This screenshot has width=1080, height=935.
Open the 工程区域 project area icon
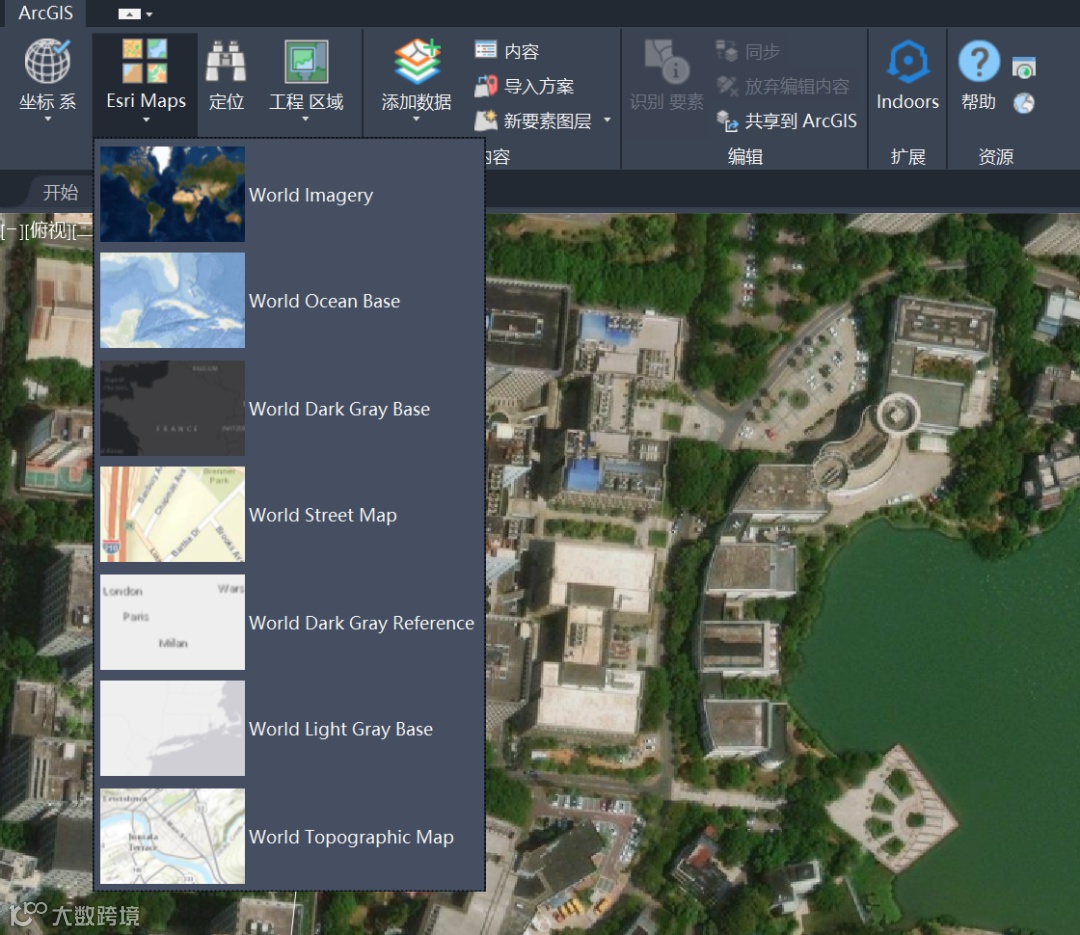pyautogui.click(x=306, y=61)
